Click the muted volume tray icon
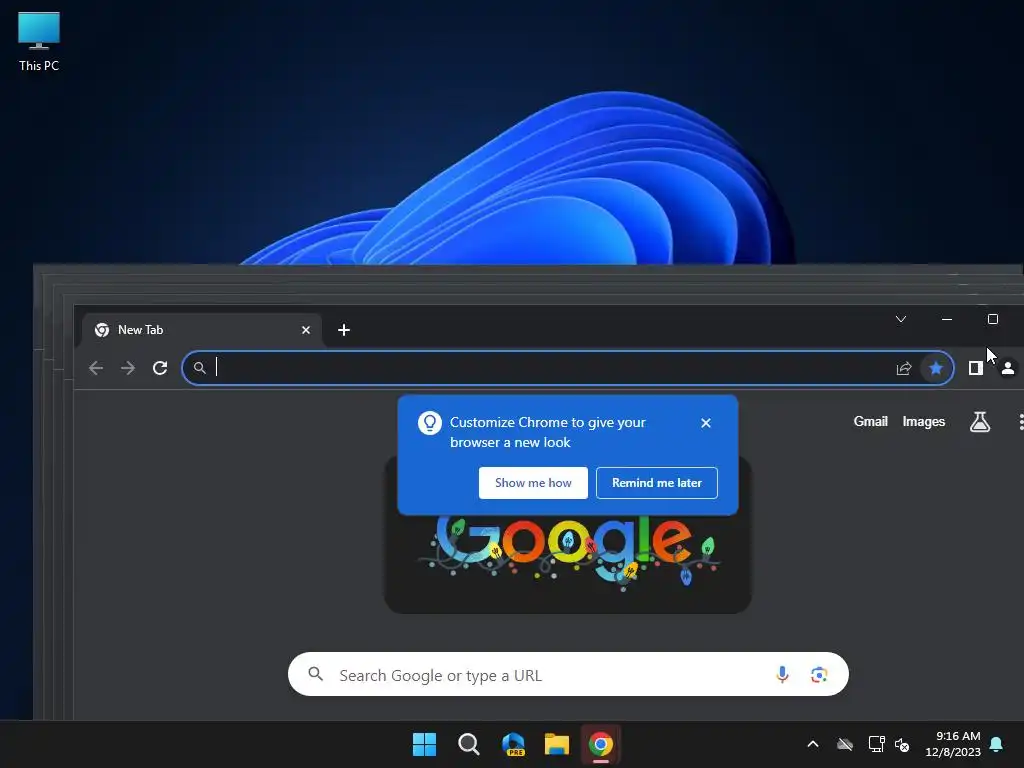Screen dimensions: 1024x768 click(x=902, y=744)
